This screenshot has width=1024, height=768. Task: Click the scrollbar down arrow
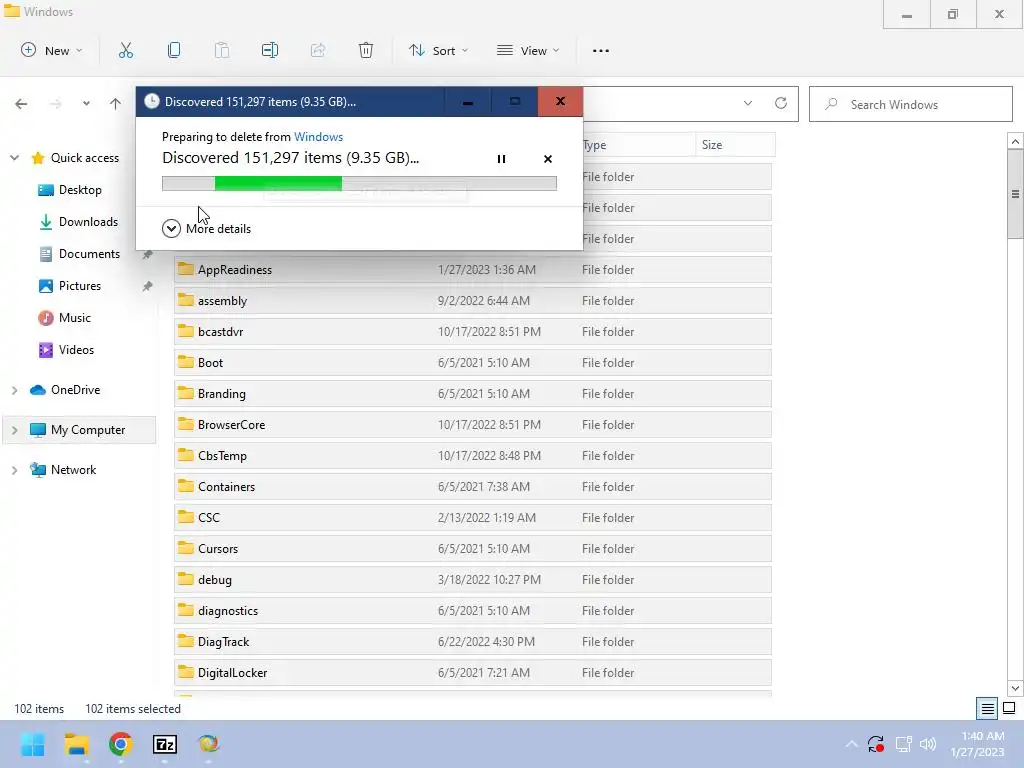[1015, 688]
